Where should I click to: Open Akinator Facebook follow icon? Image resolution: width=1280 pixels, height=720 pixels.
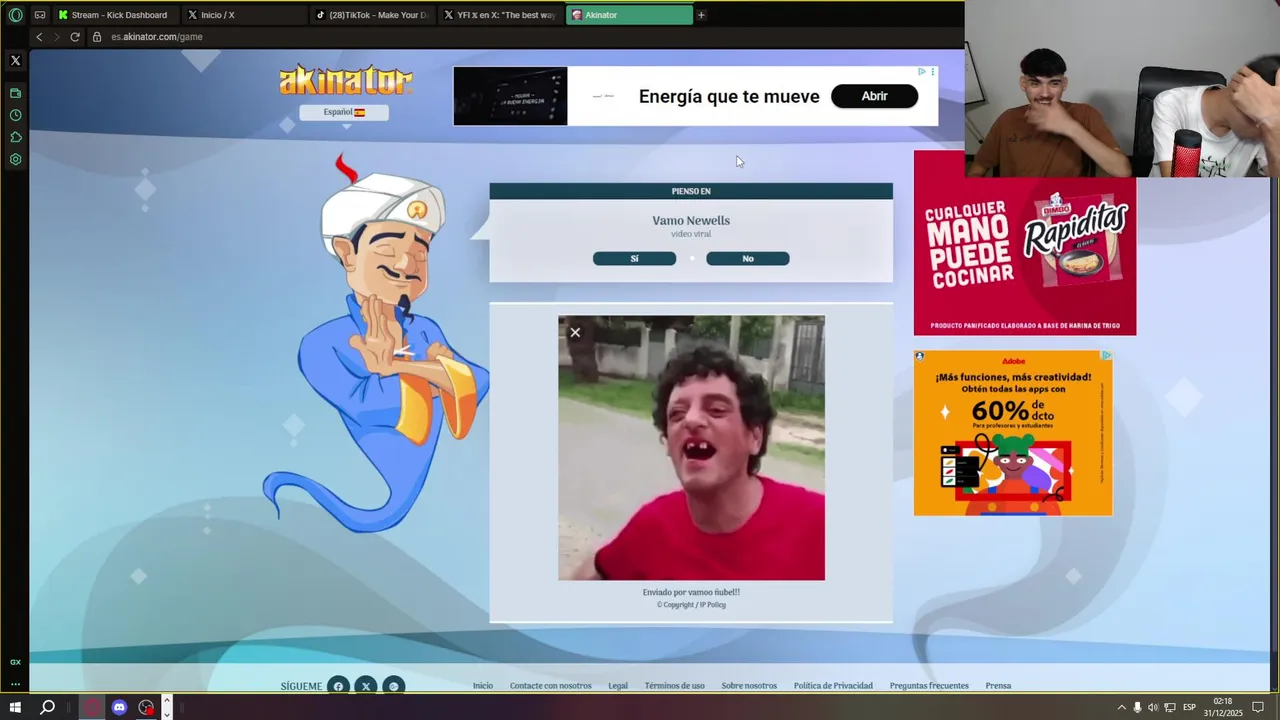click(x=338, y=686)
